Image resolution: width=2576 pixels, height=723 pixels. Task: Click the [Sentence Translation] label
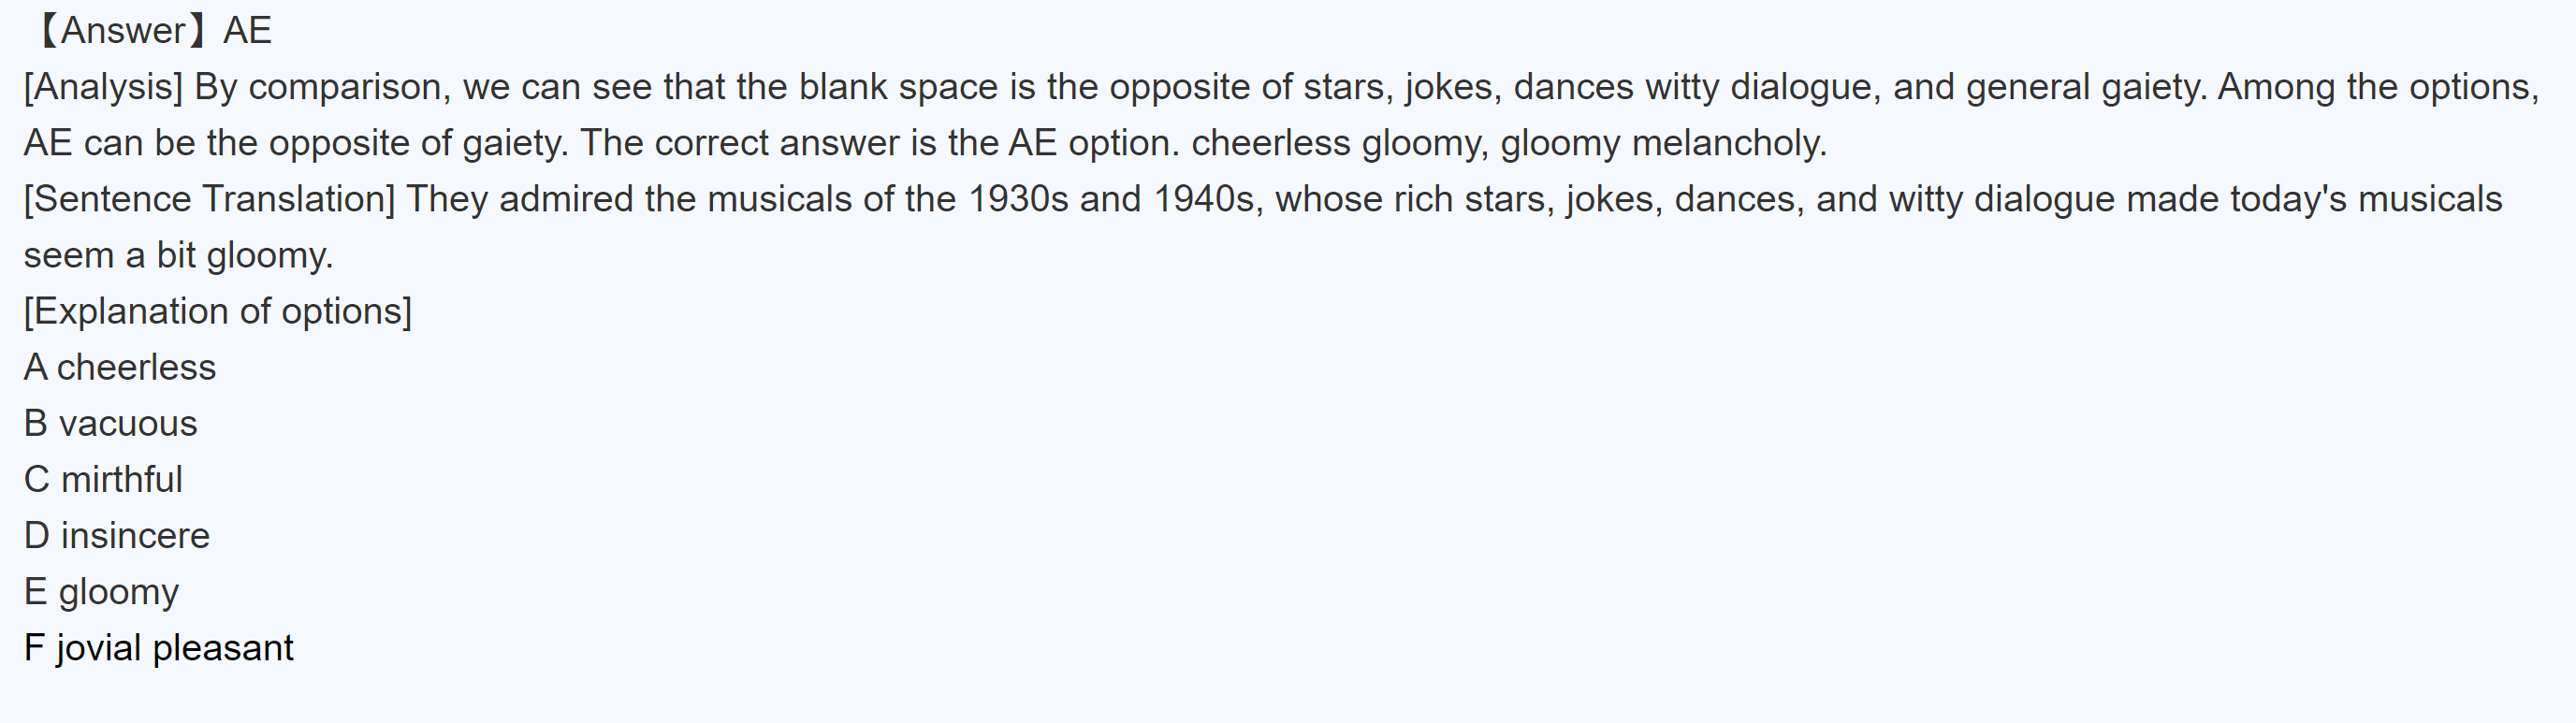coord(209,199)
